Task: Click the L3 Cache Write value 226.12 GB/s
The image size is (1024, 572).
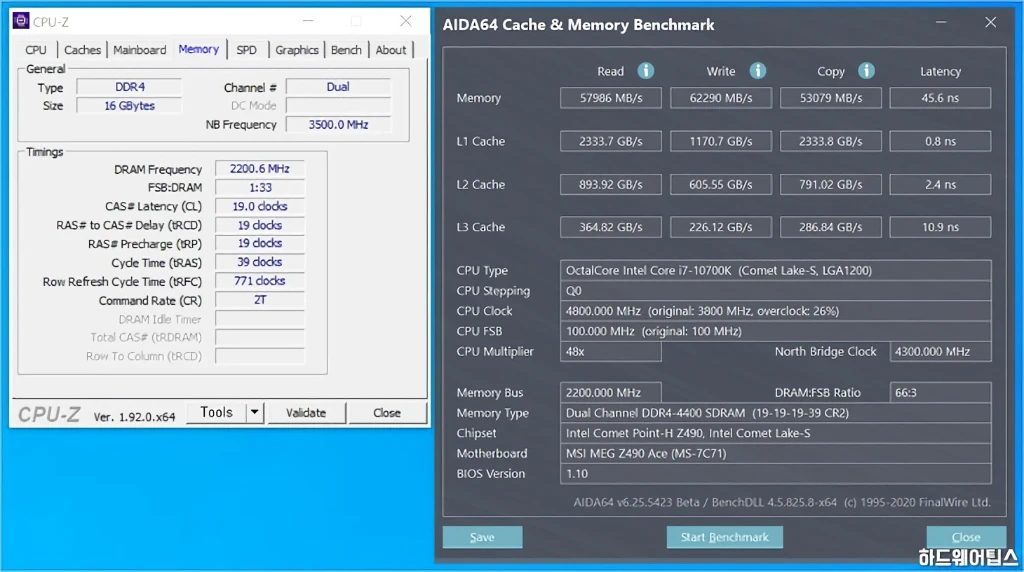Action: point(721,227)
